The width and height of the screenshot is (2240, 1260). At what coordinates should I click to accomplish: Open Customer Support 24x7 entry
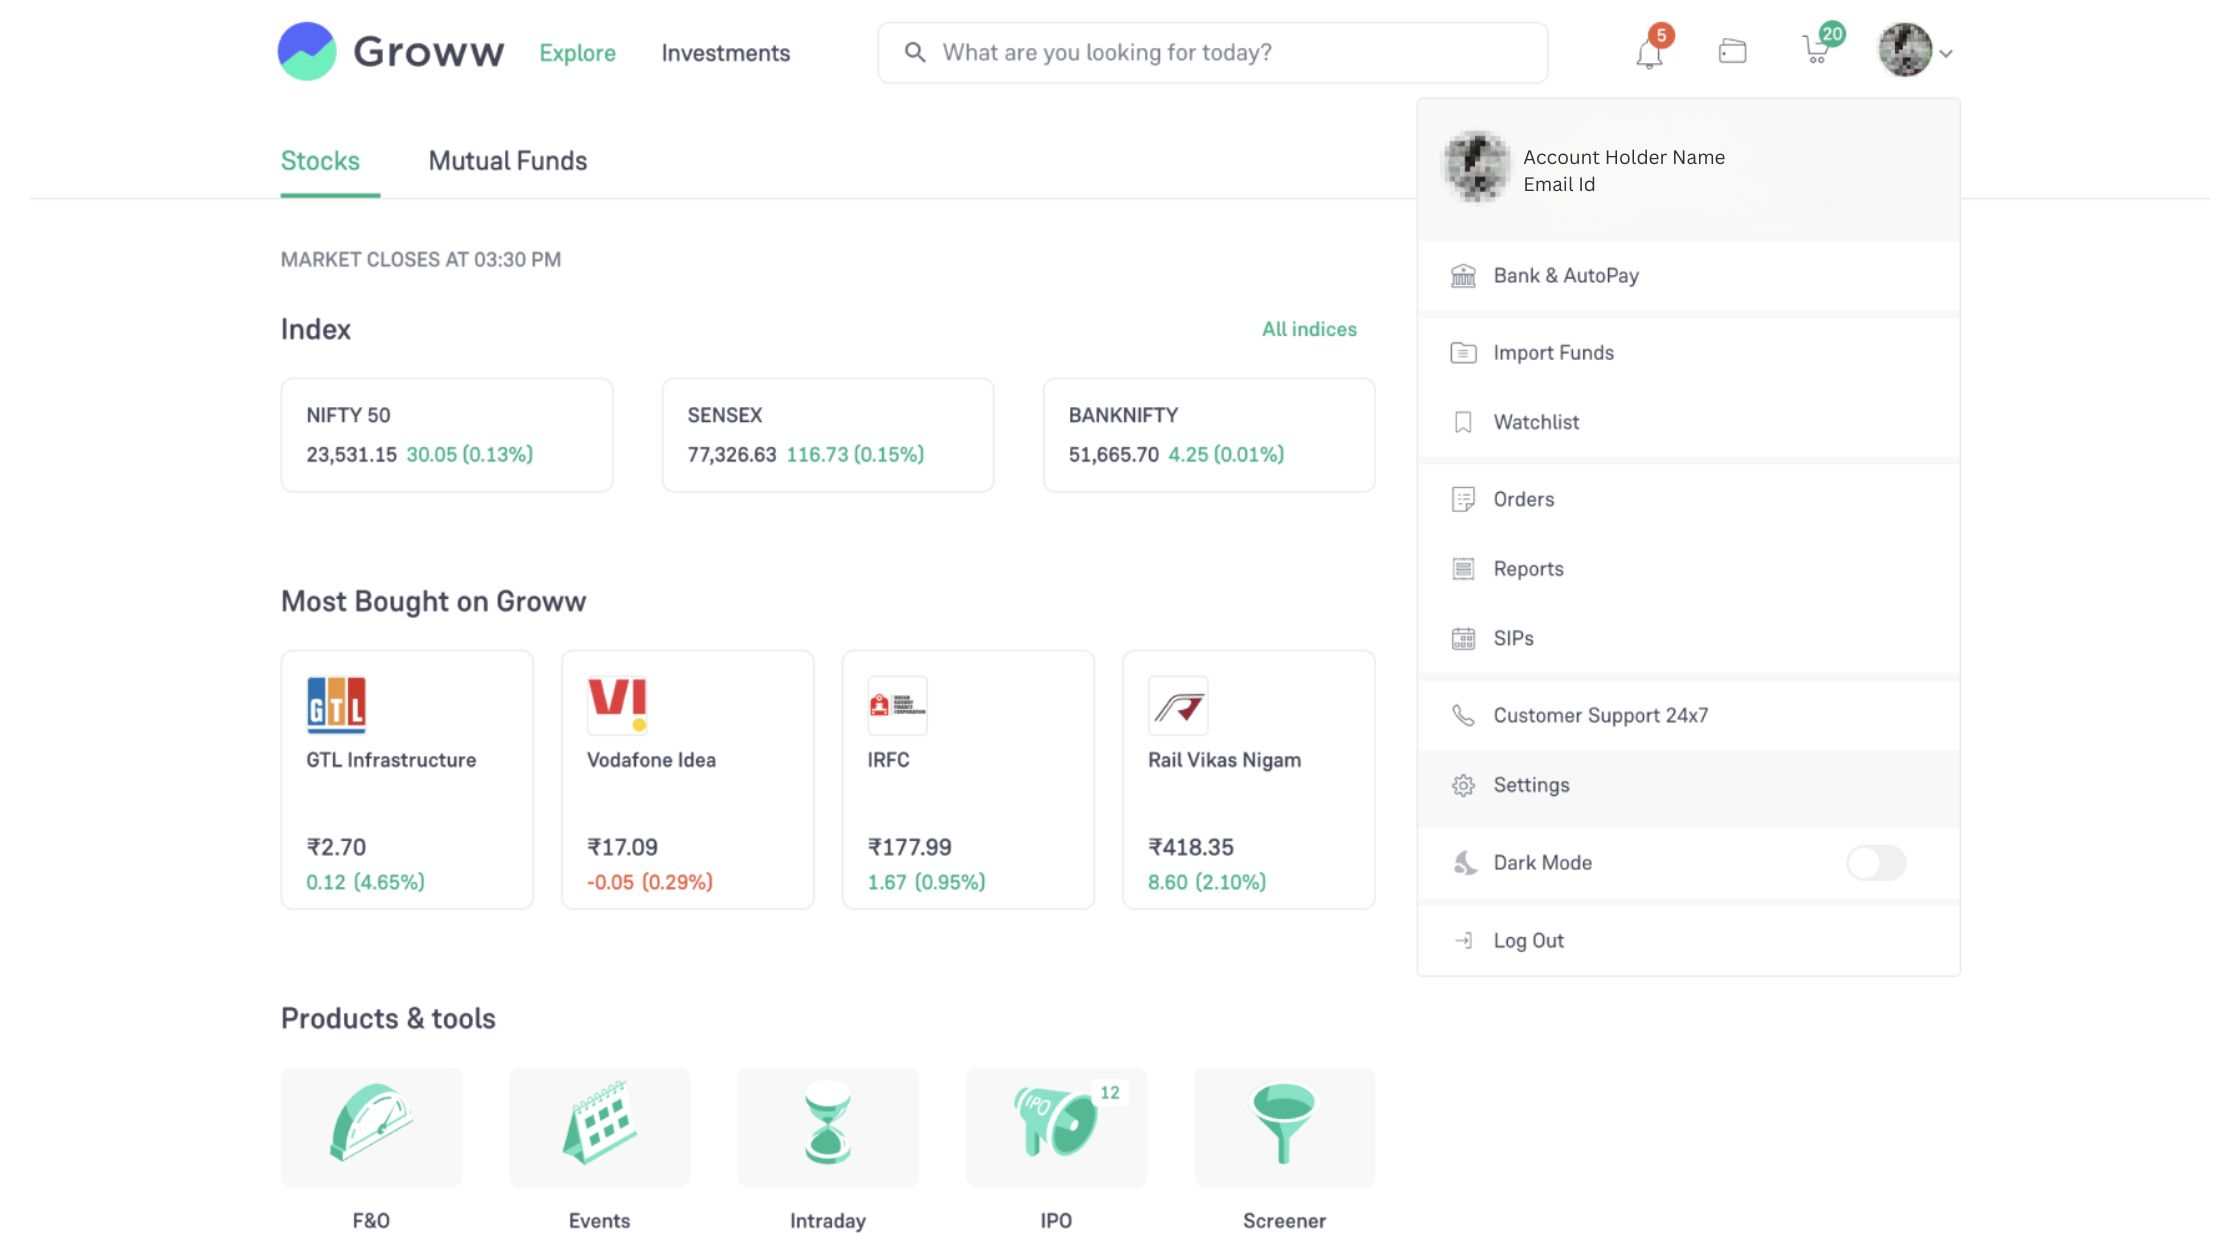pos(1688,716)
